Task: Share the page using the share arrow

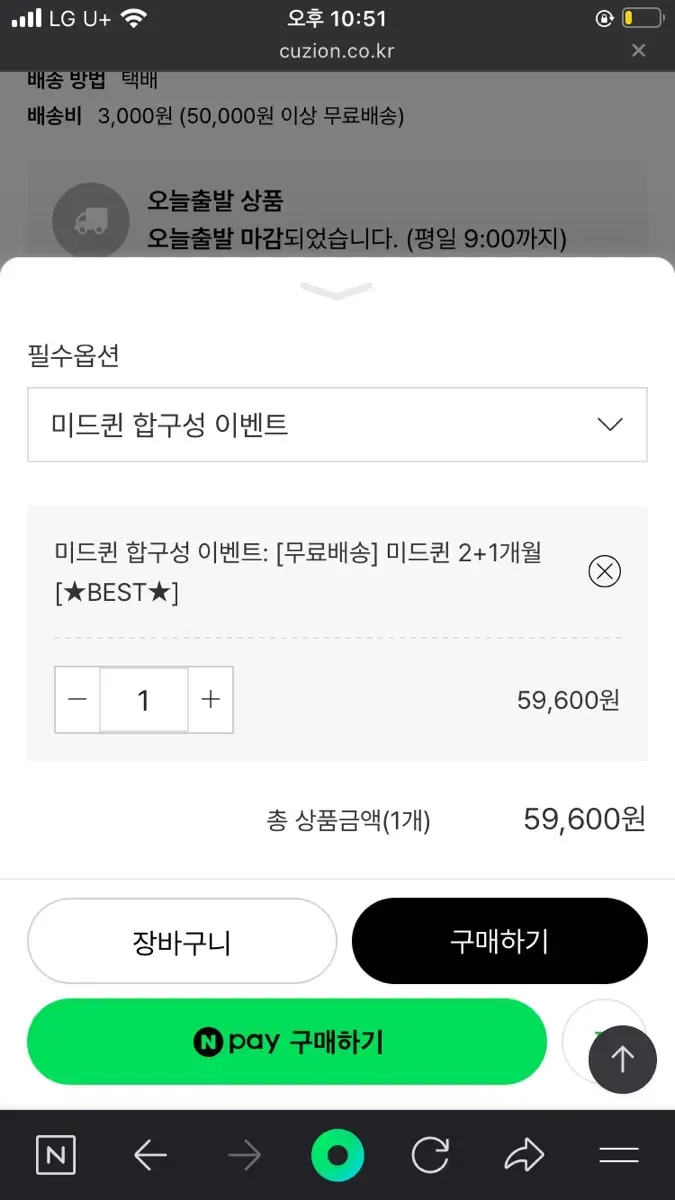Action: [x=523, y=1156]
